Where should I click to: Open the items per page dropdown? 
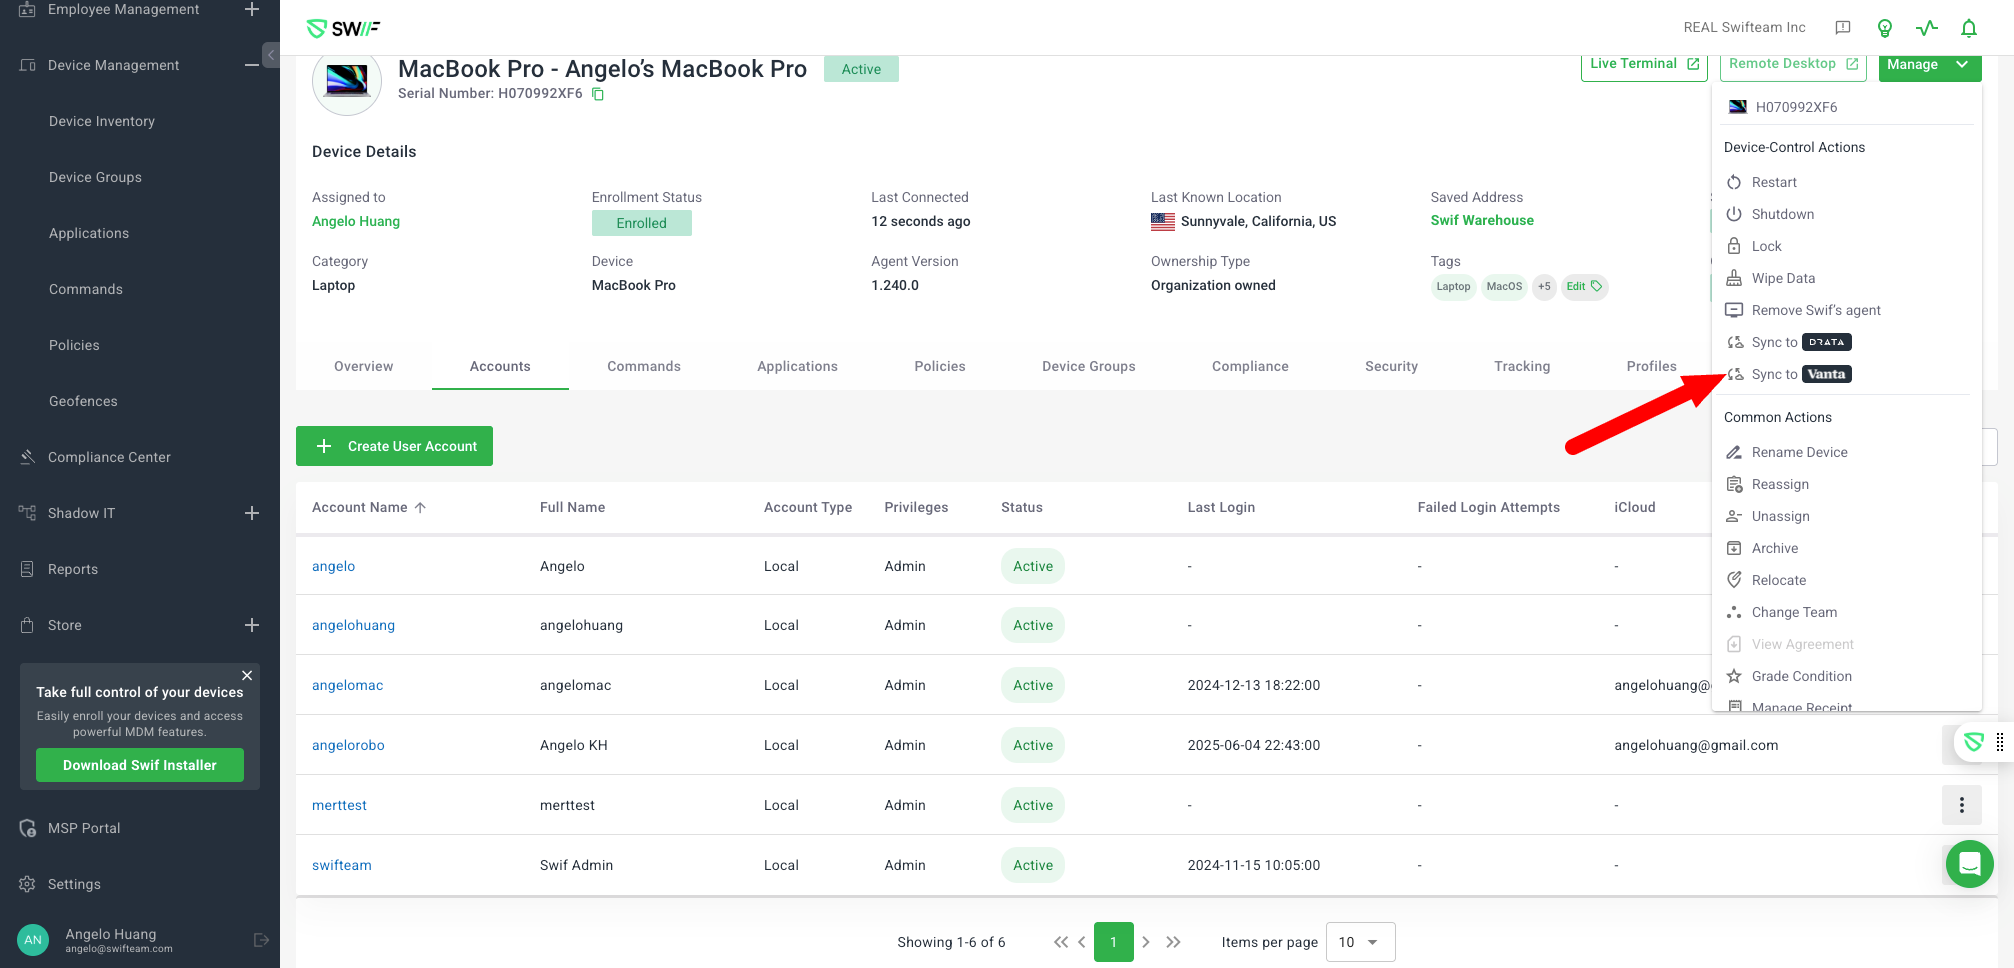point(1359,942)
